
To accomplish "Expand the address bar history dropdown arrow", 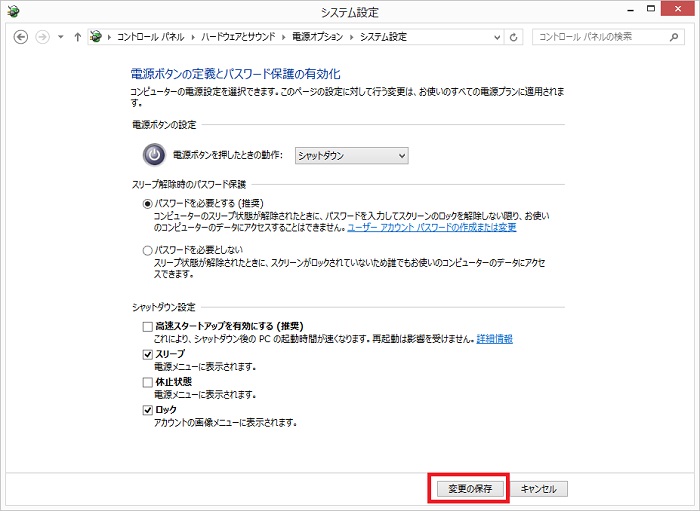I will coord(496,37).
